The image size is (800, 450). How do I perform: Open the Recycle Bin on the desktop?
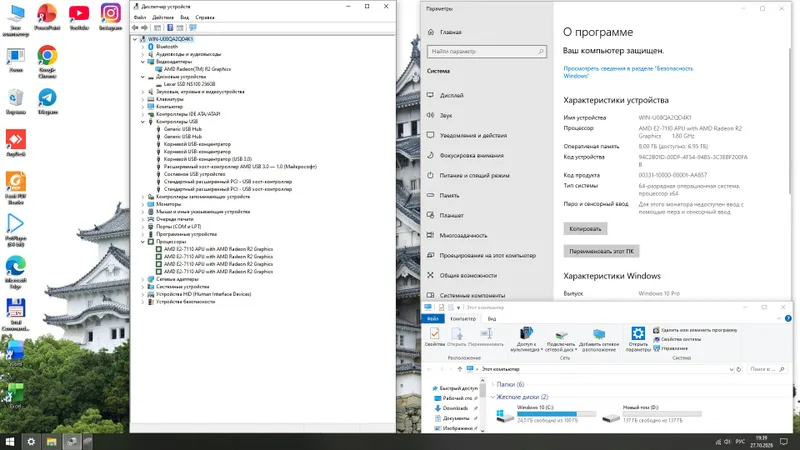coord(15,101)
